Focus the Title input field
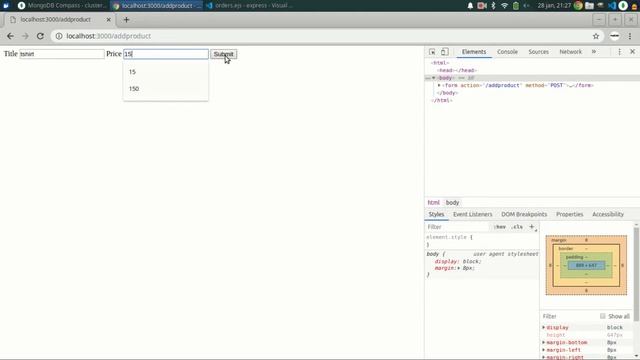The height and width of the screenshot is (360, 640). [62, 54]
